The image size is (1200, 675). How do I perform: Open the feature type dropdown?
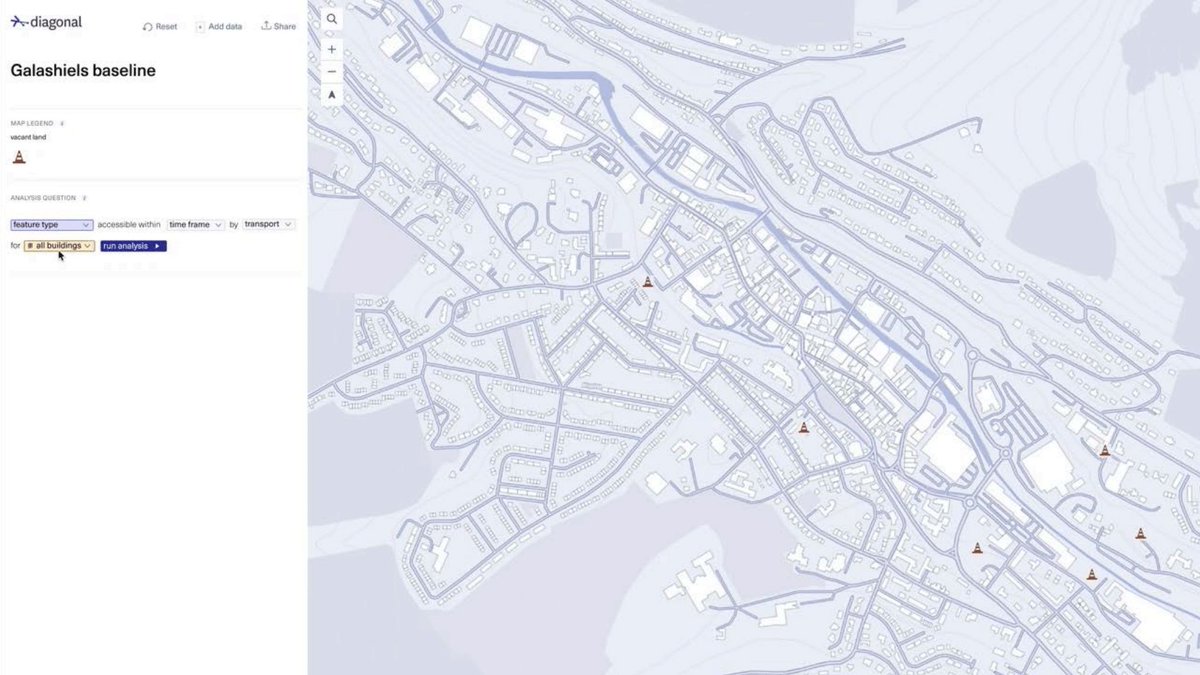click(50, 224)
